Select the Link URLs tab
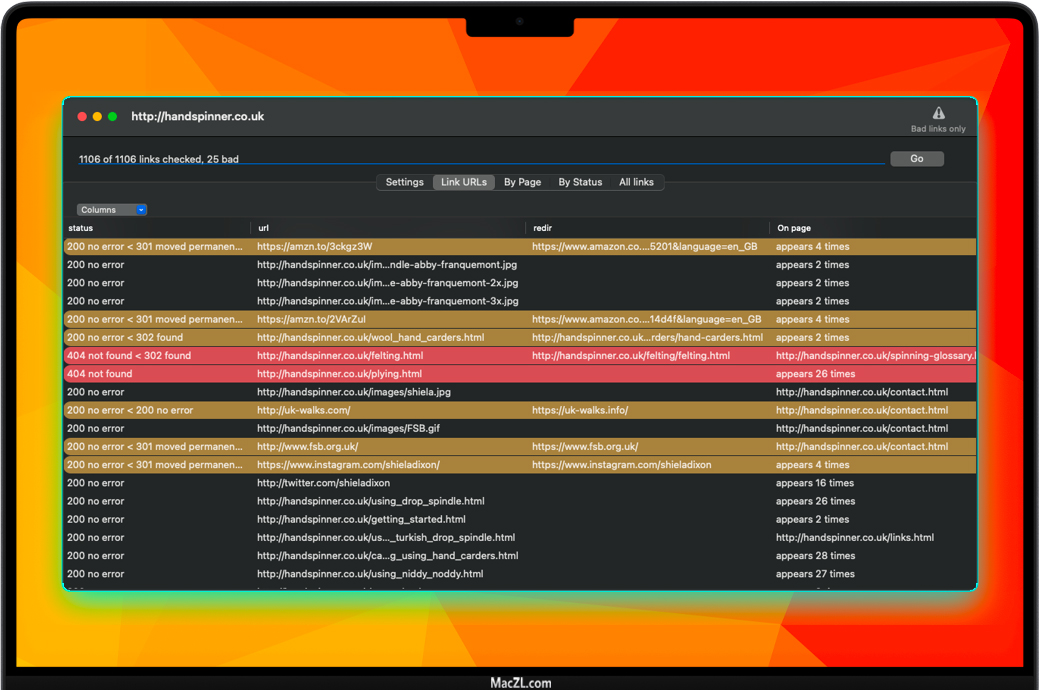The height and width of the screenshot is (690, 1040). [x=464, y=182]
